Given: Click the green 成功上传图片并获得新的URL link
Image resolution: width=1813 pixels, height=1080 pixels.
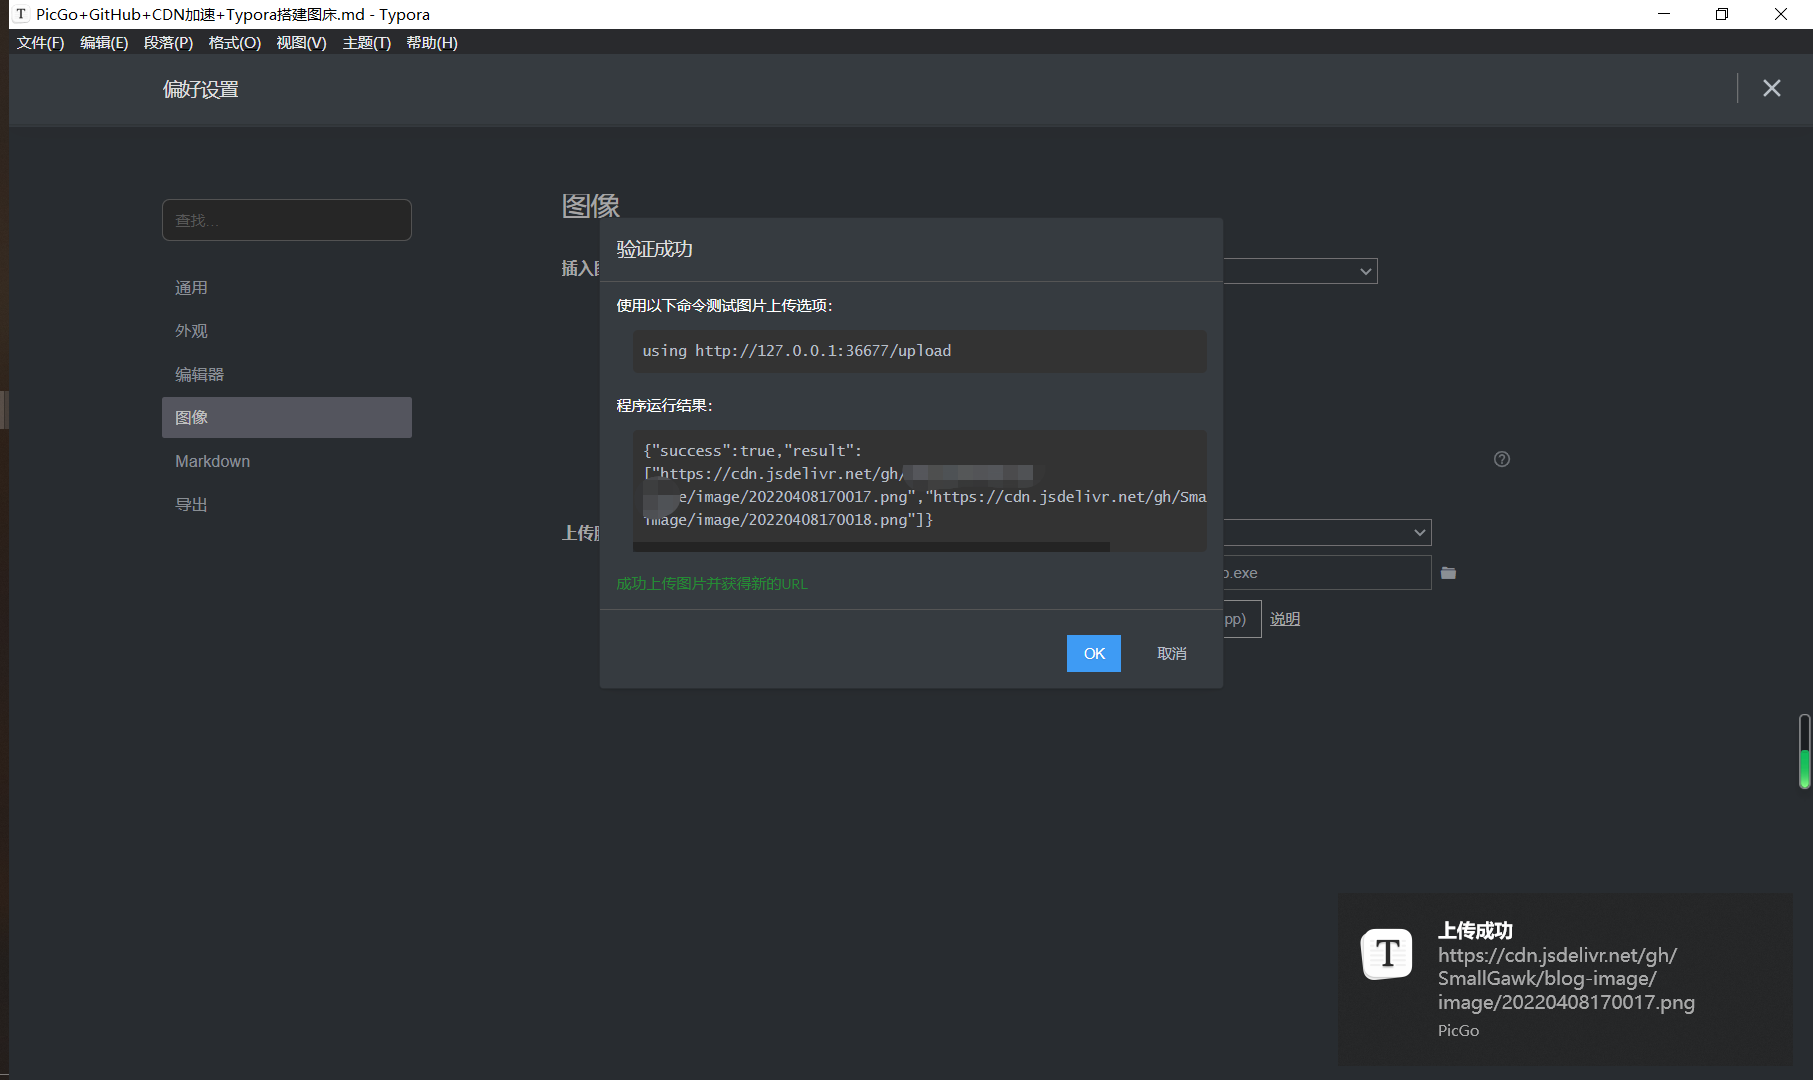Looking at the screenshot, I should [712, 583].
